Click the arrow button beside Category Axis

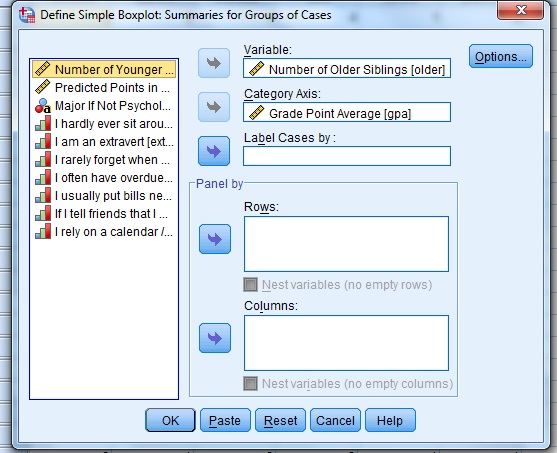point(214,107)
